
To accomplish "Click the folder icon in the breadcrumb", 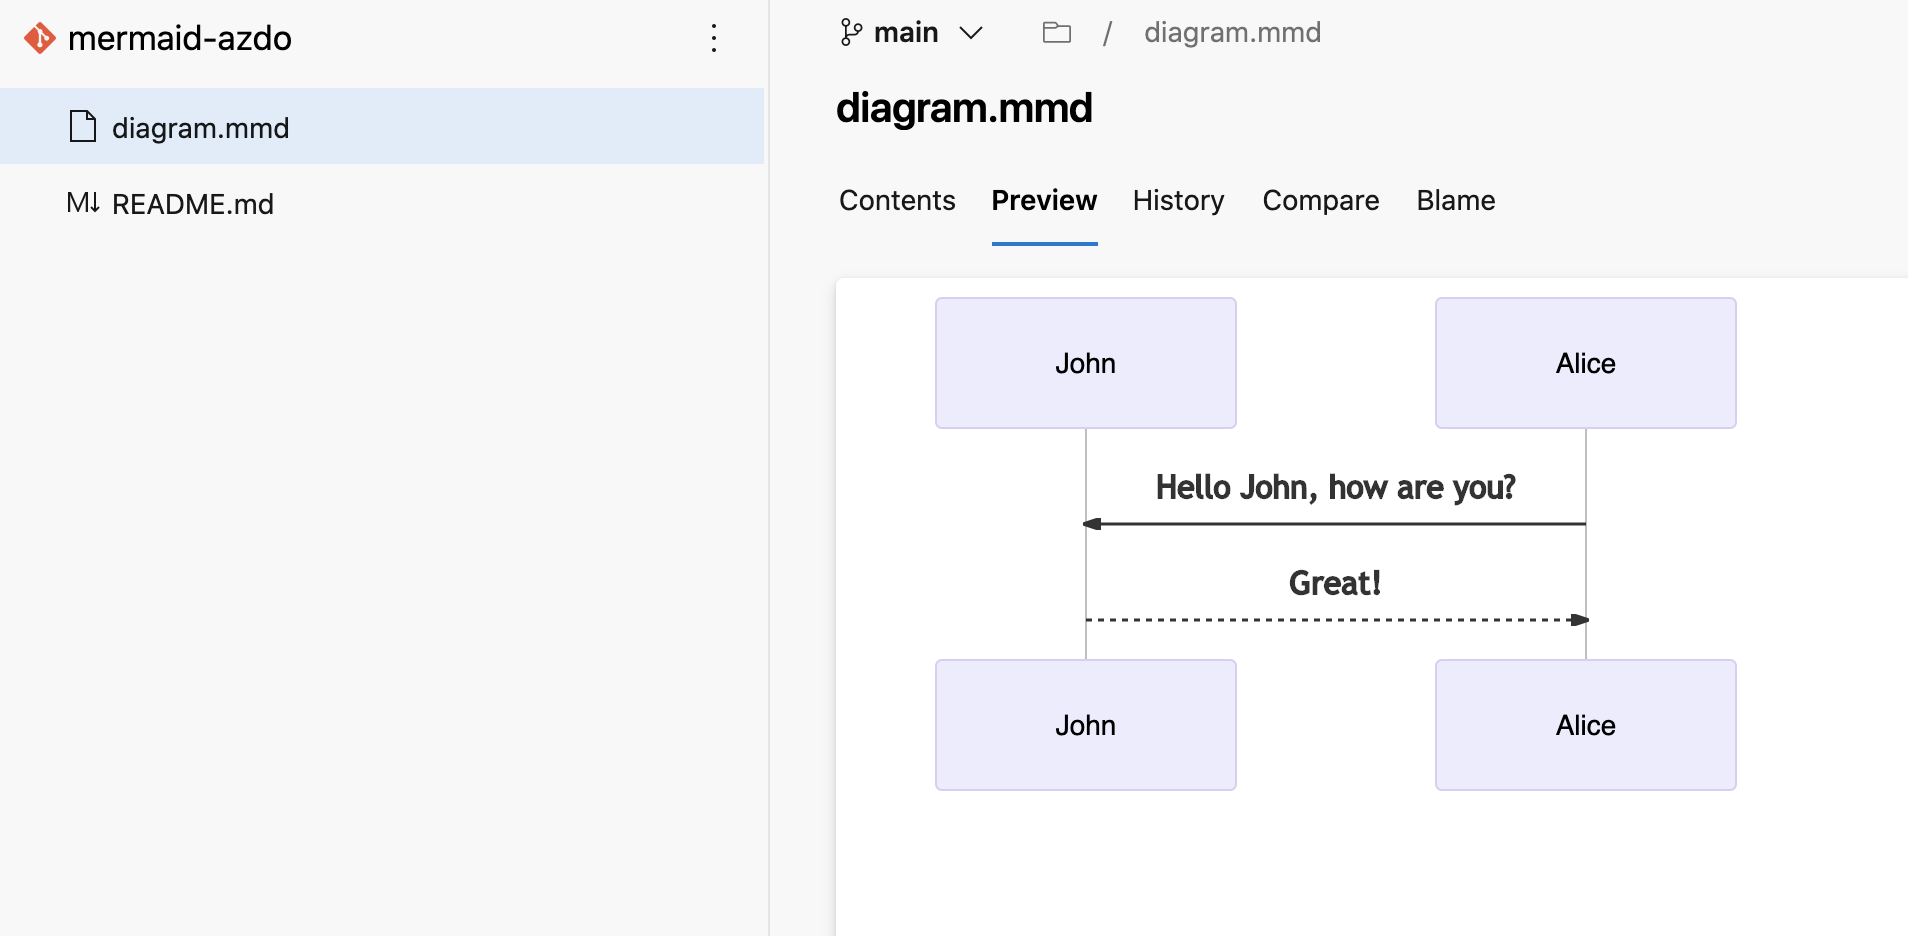I will tap(1057, 32).
